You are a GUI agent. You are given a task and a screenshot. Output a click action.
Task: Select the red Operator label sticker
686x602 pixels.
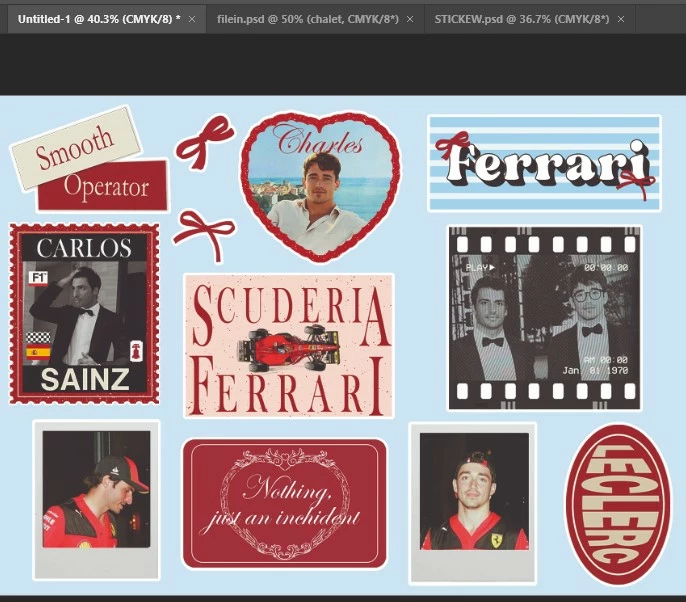tap(103, 186)
